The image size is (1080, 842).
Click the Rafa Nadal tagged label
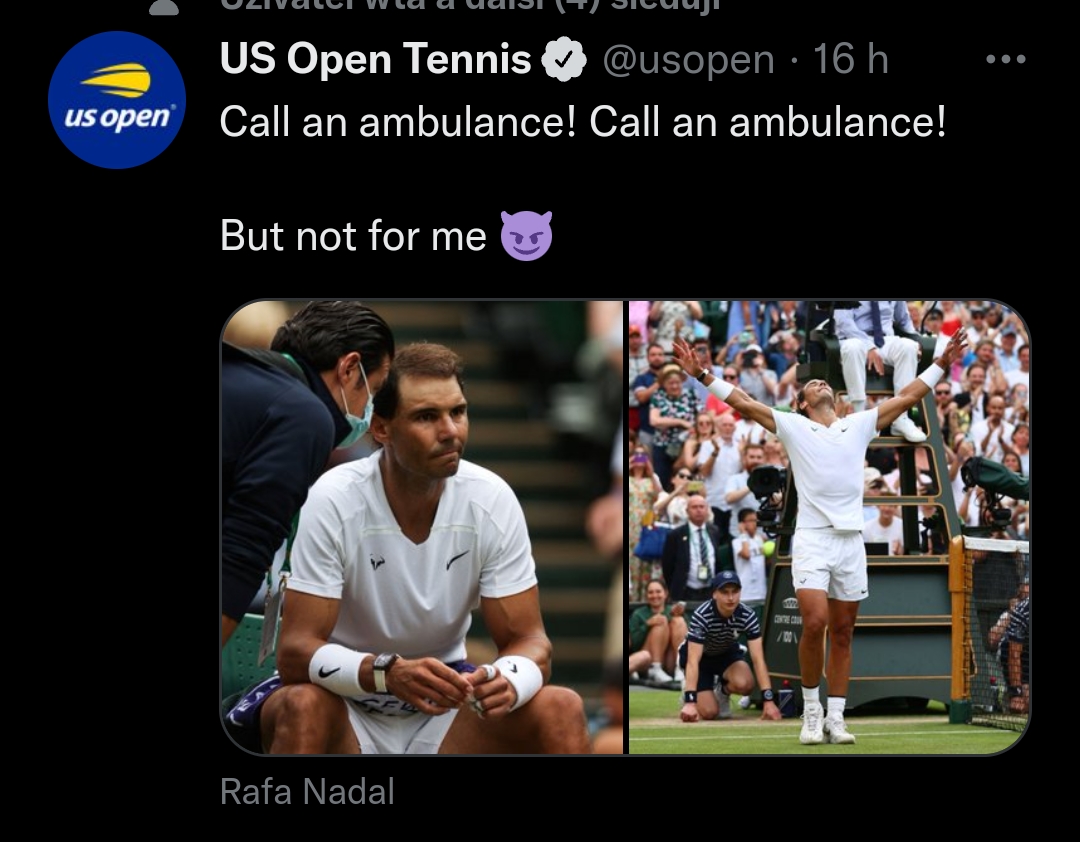[x=307, y=792]
